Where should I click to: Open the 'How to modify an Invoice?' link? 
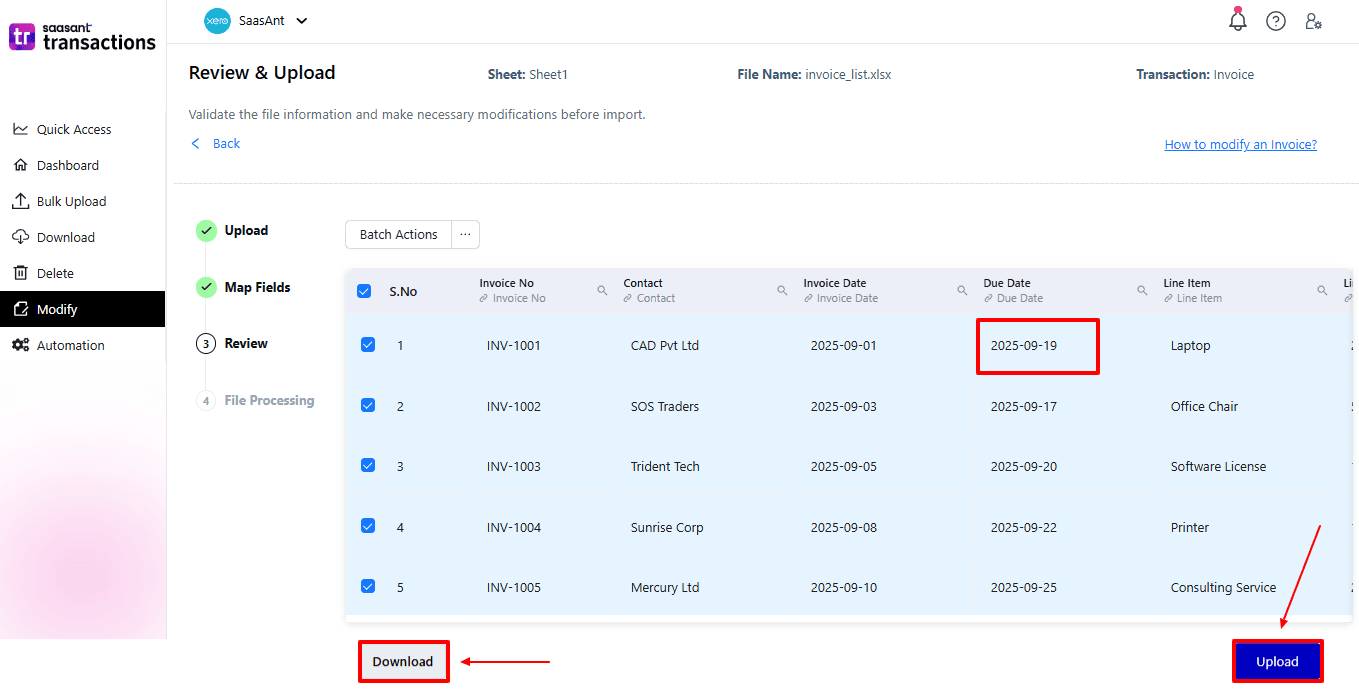[x=1240, y=144]
